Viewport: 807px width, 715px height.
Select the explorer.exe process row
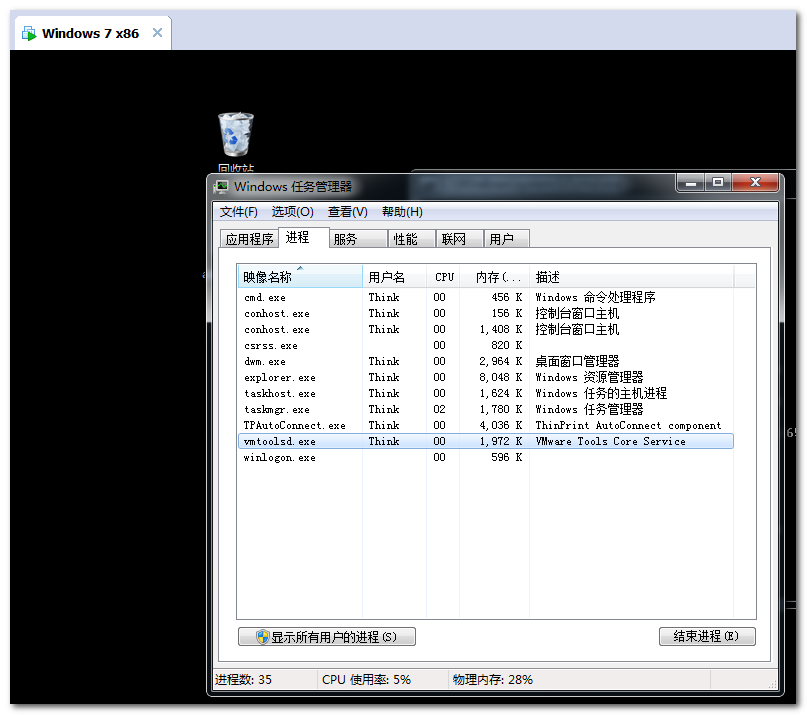point(486,377)
